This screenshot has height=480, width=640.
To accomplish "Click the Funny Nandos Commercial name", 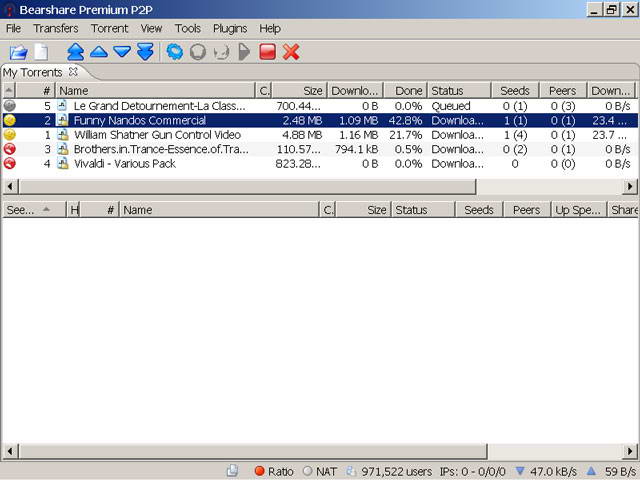I will (x=140, y=120).
